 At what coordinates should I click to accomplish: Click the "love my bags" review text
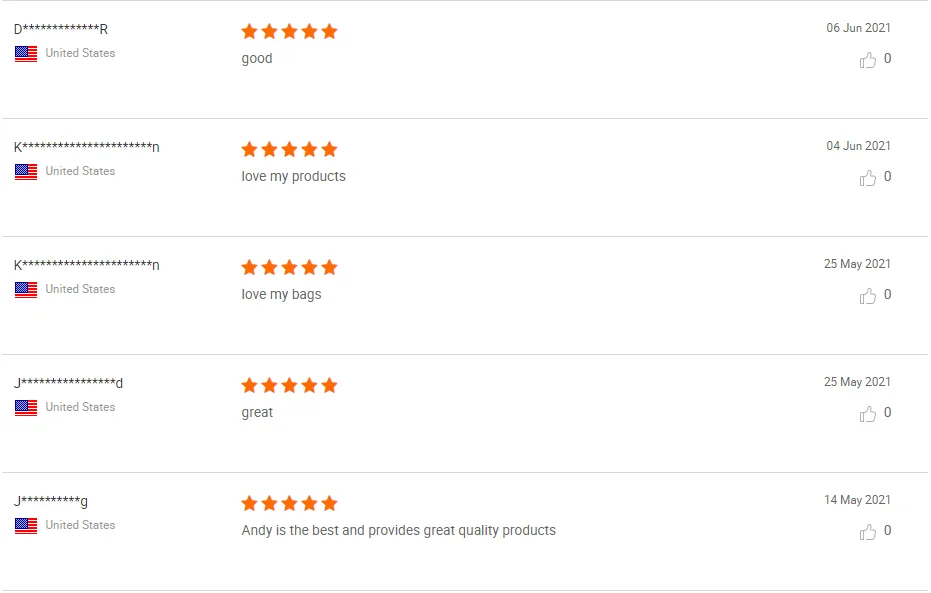pos(281,295)
